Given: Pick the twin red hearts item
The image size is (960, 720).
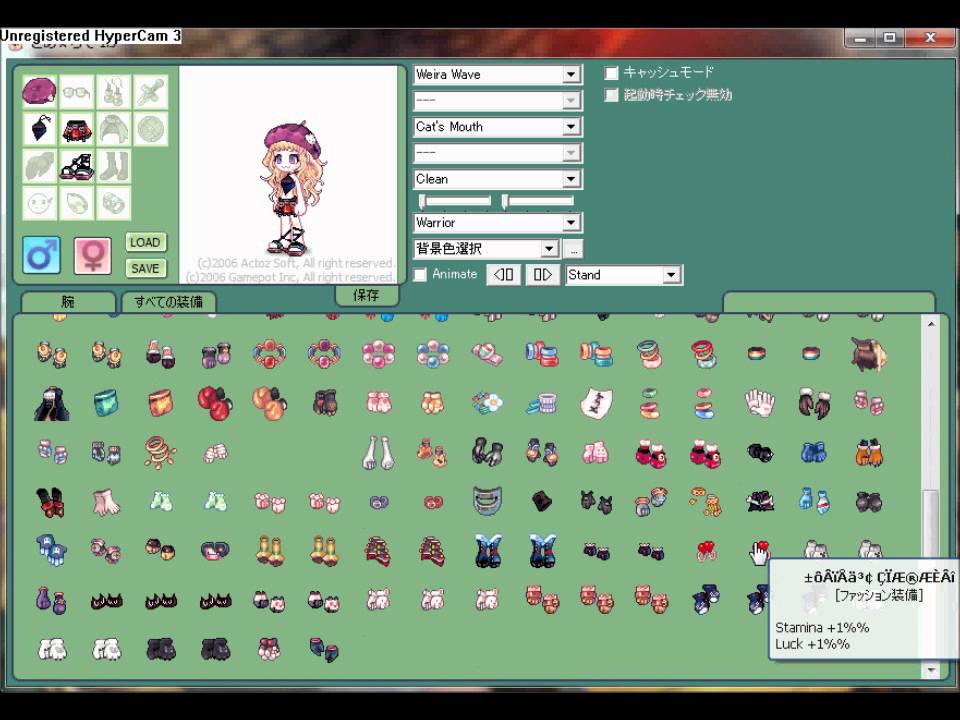Looking at the screenshot, I should 705,551.
